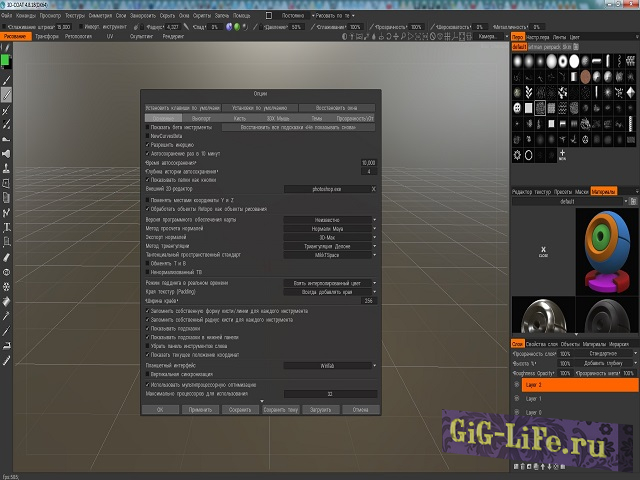The width and height of the screenshot is (640, 480).
Task: Select the brush tool in left toolbar
Action: [6, 78]
